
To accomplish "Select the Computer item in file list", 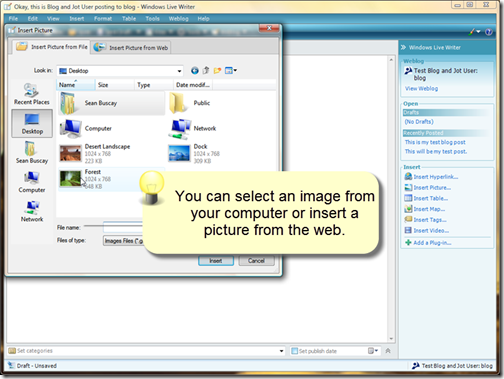I will tap(86, 128).
